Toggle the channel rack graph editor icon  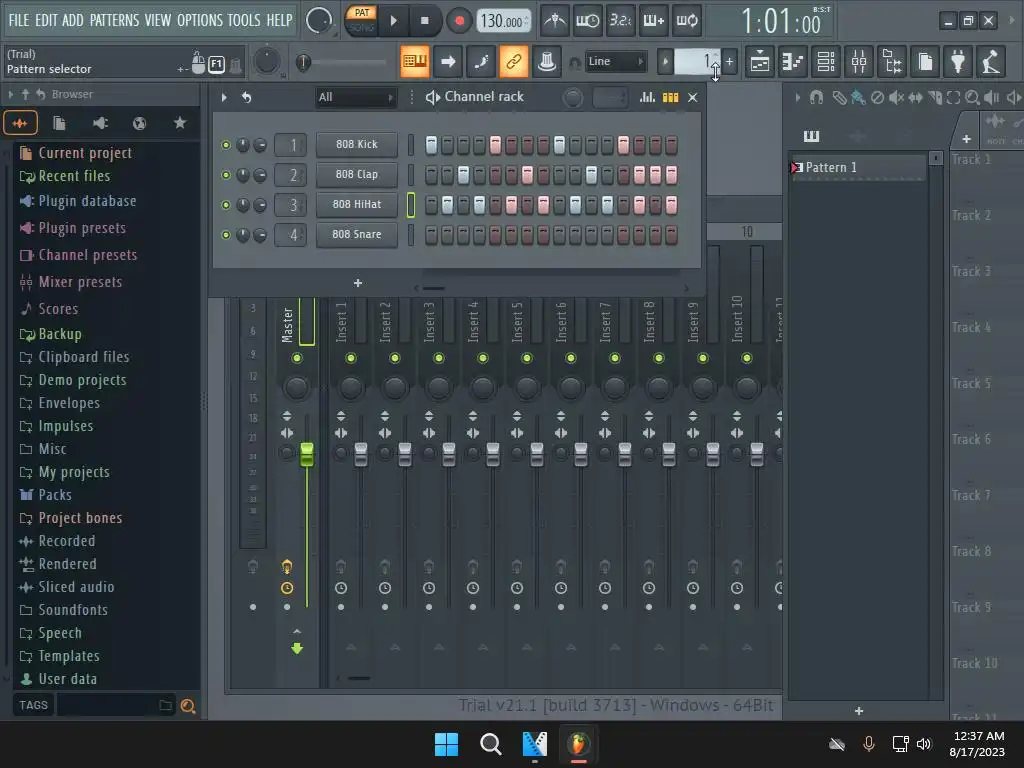point(647,97)
